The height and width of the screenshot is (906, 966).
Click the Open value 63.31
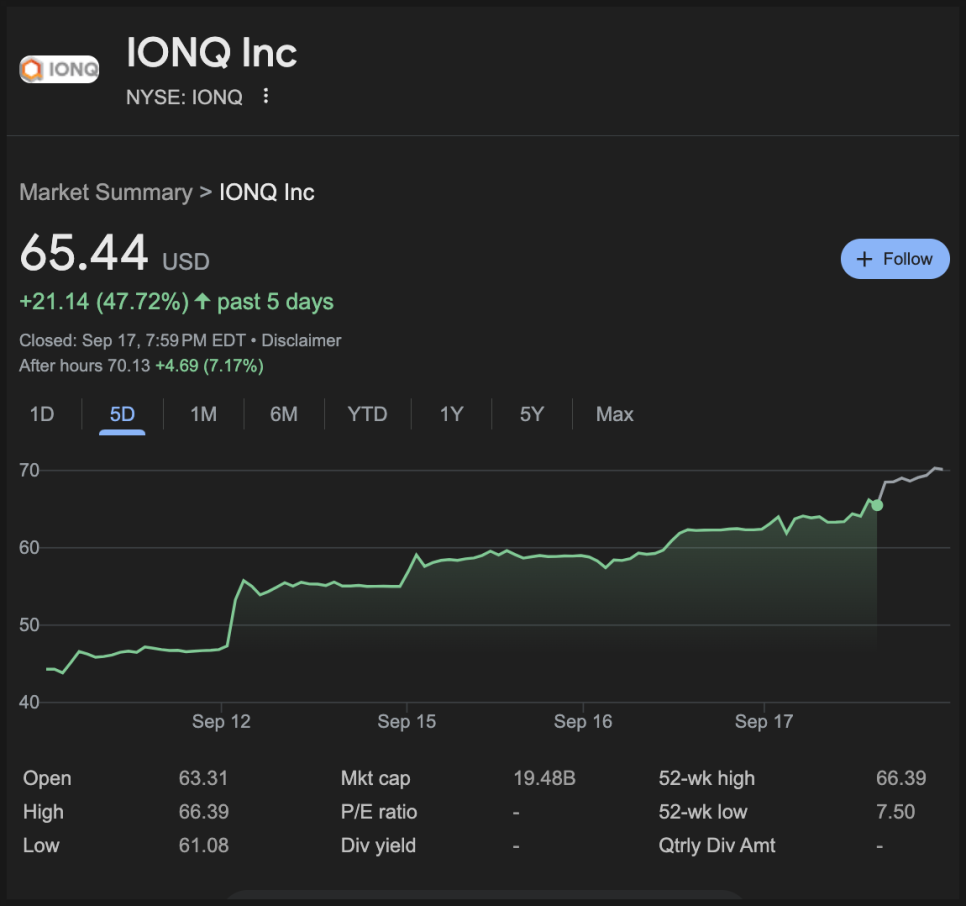pos(203,778)
